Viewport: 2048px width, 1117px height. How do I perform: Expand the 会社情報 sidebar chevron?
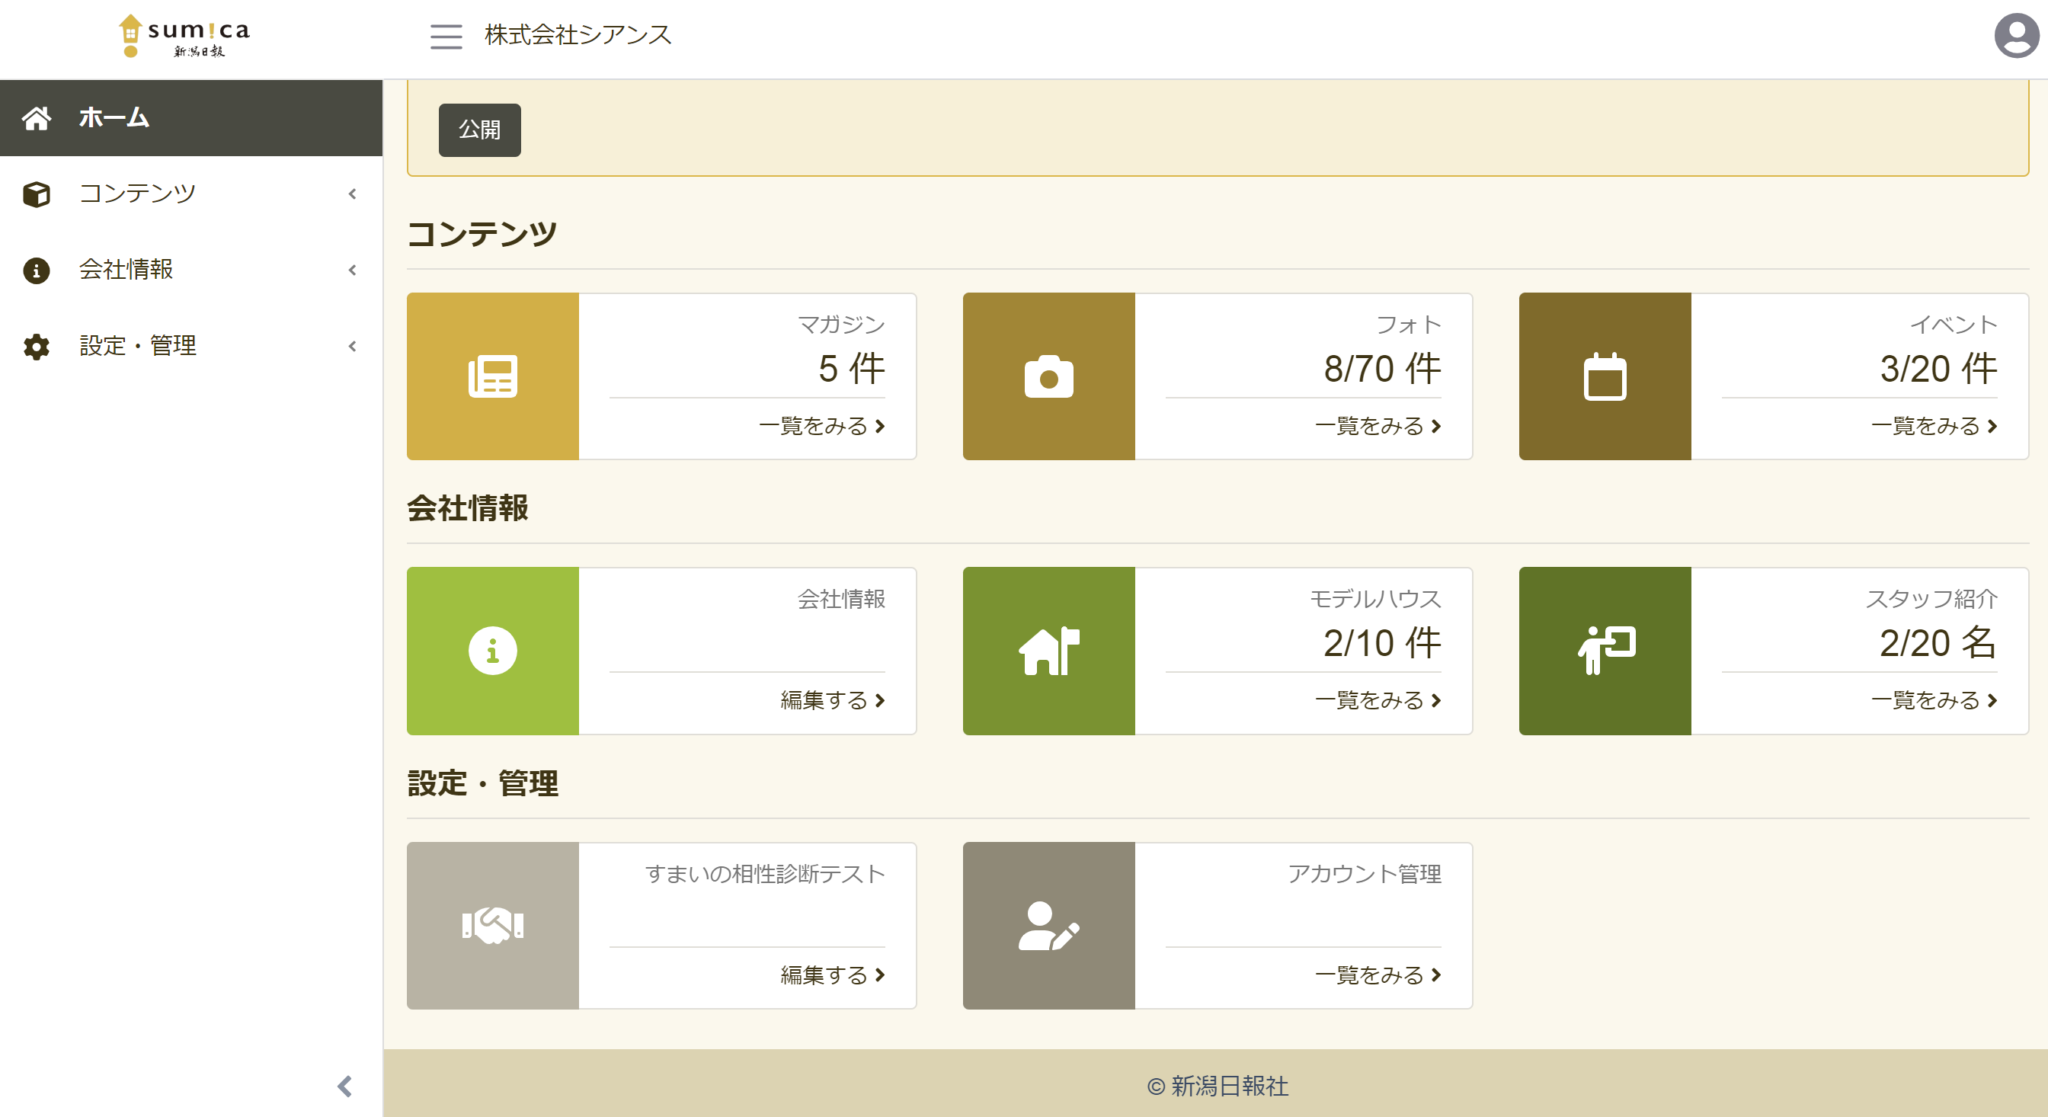352,270
